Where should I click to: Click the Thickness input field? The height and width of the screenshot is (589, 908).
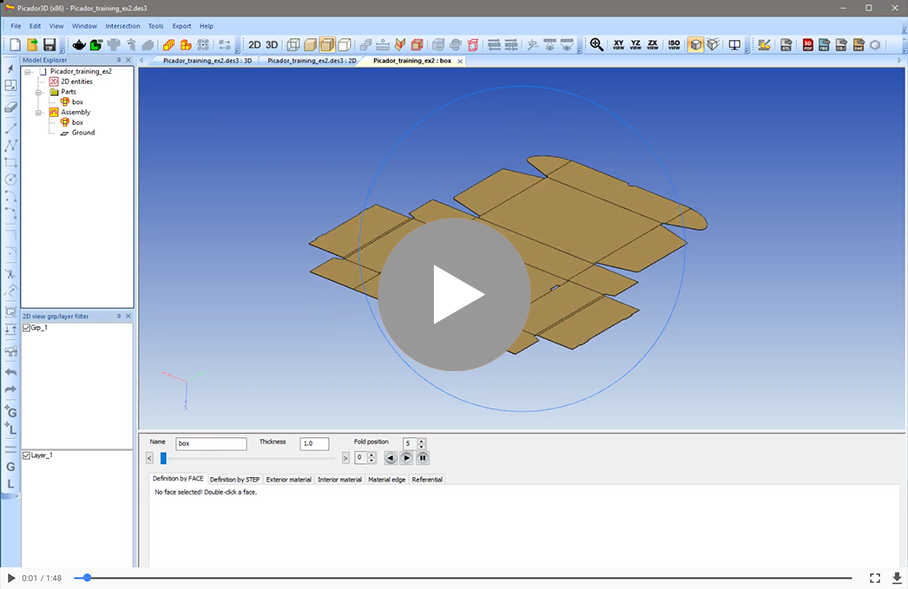click(314, 444)
